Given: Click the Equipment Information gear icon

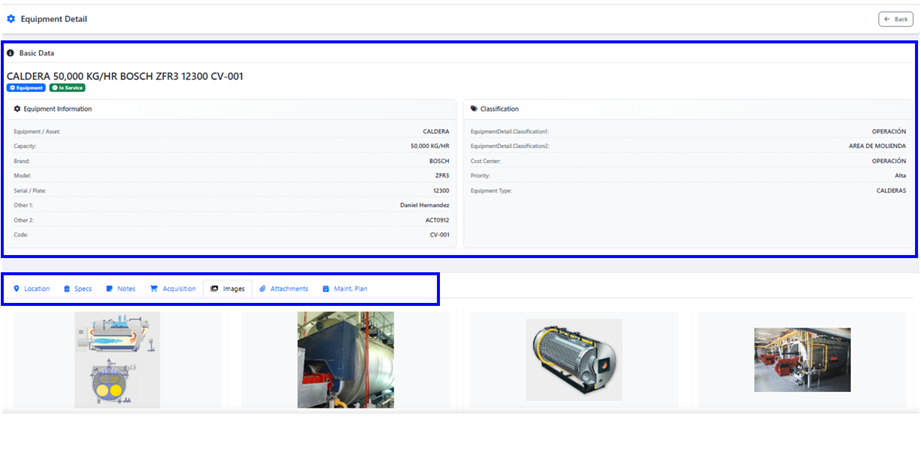Looking at the screenshot, I should click(x=17, y=109).
